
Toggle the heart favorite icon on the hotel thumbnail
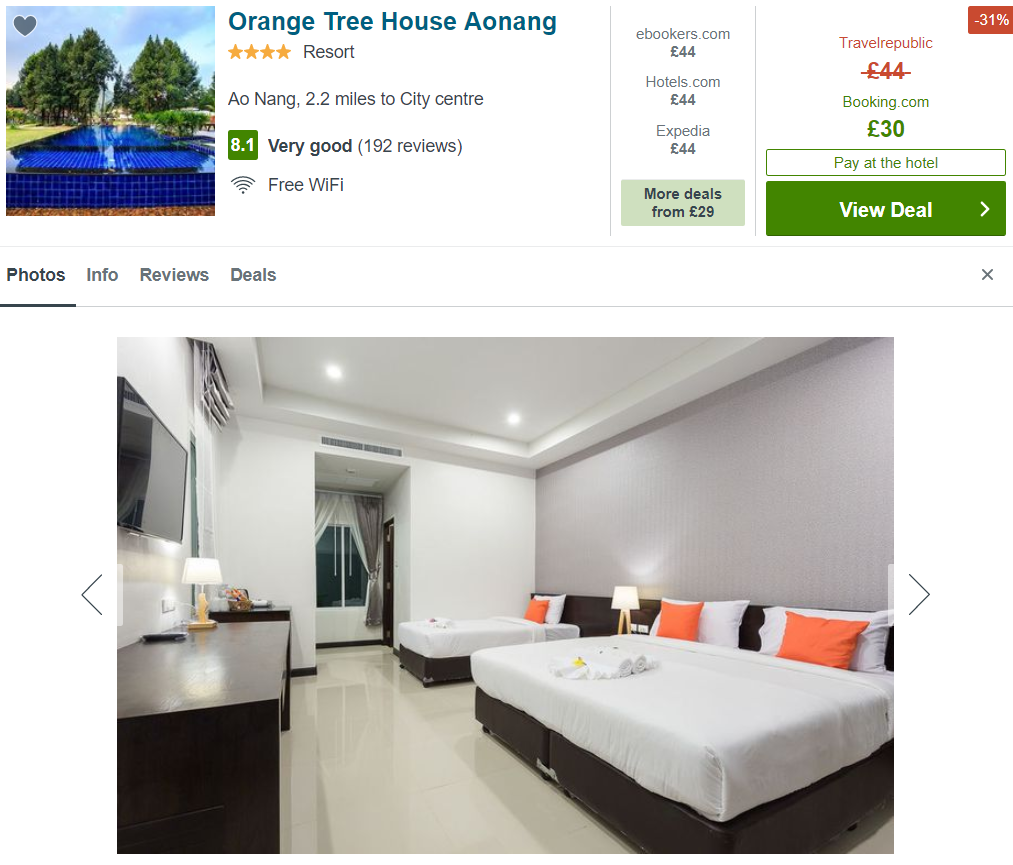click(25, 26)
